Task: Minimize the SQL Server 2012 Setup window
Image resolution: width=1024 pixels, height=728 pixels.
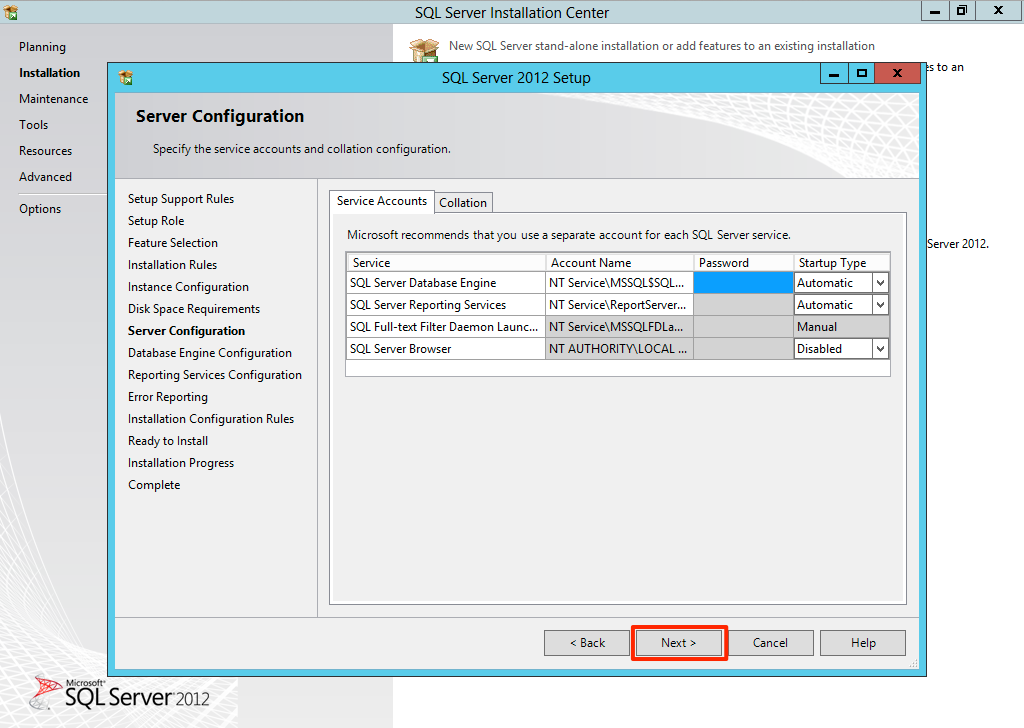Action: coord(834,73)
